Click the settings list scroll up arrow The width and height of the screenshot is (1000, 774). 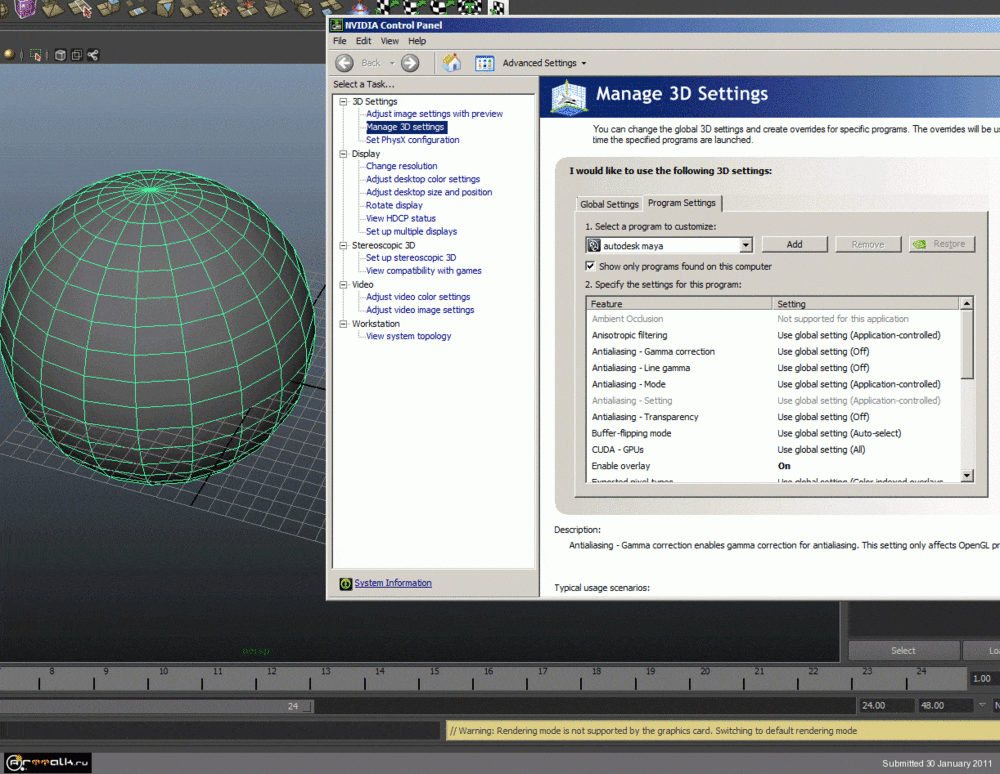click(967, 303)
